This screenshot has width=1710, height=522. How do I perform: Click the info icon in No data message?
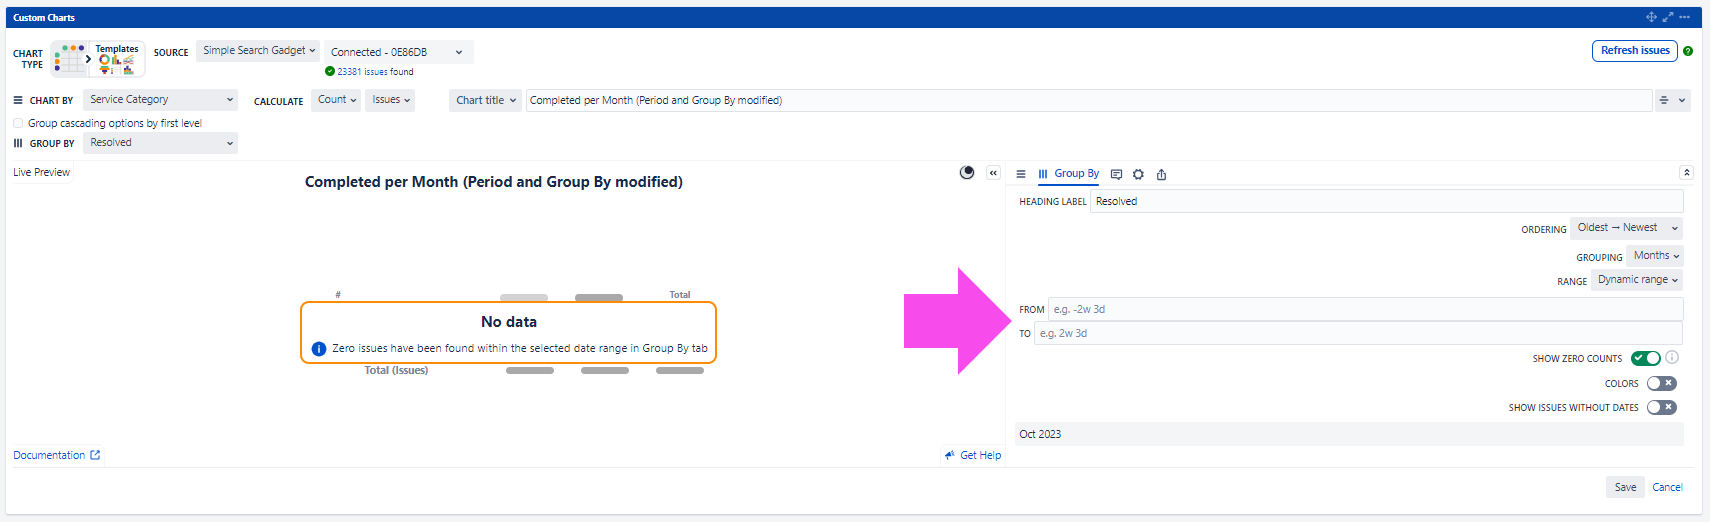point(319,349)
